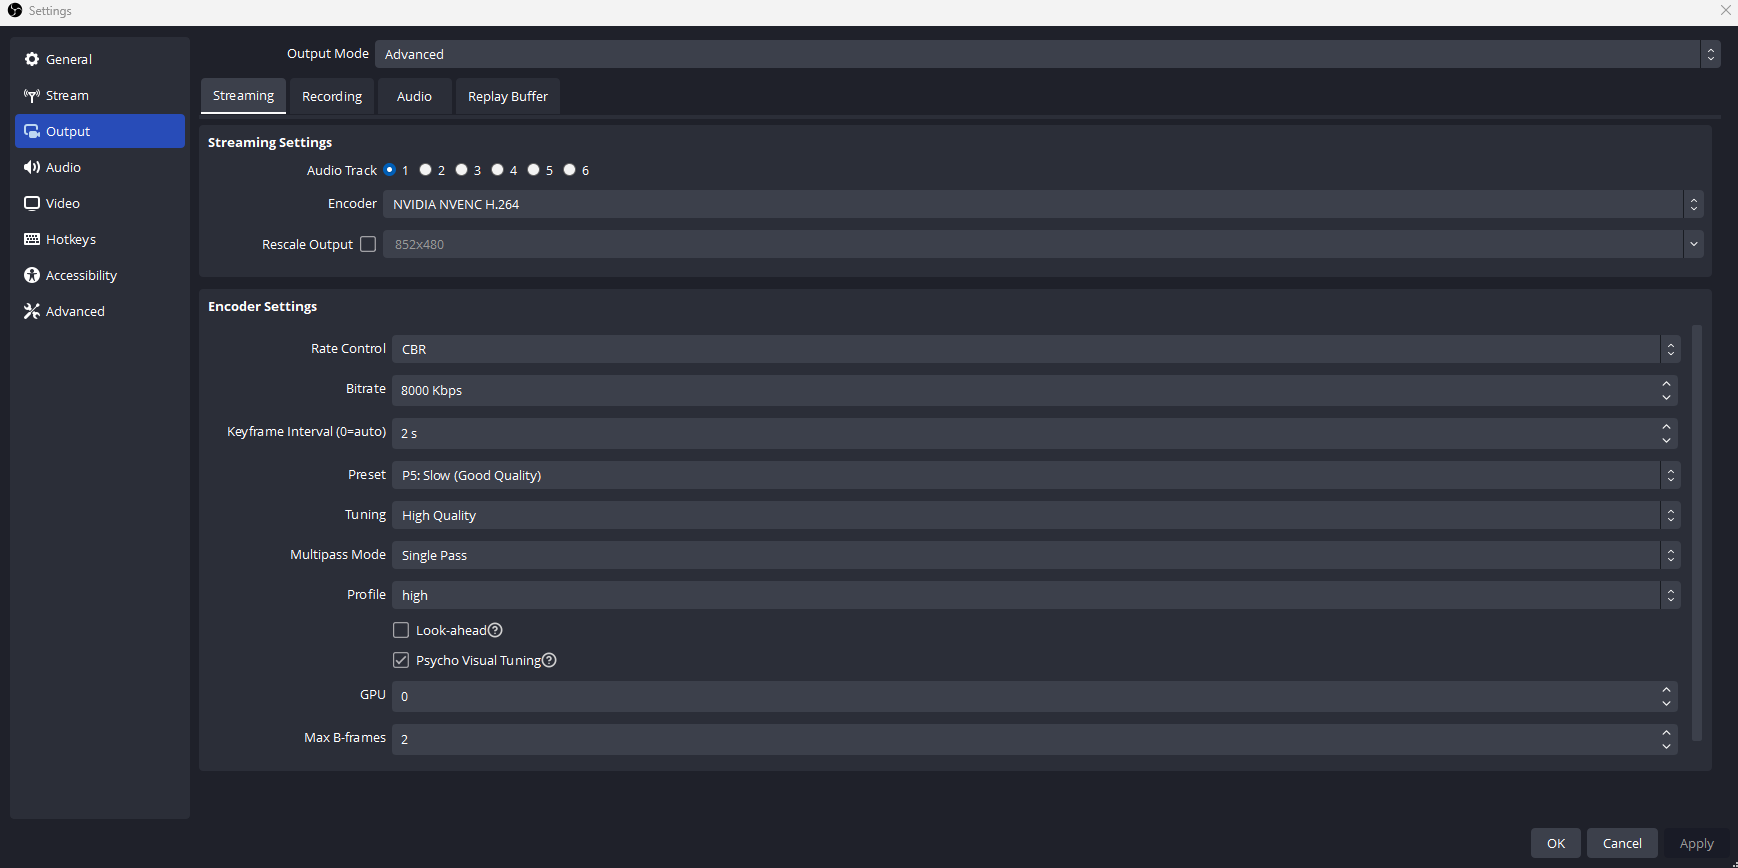The image size is (1738, 868).
Task: Click the Video display icon
Action: pos(32,203)
